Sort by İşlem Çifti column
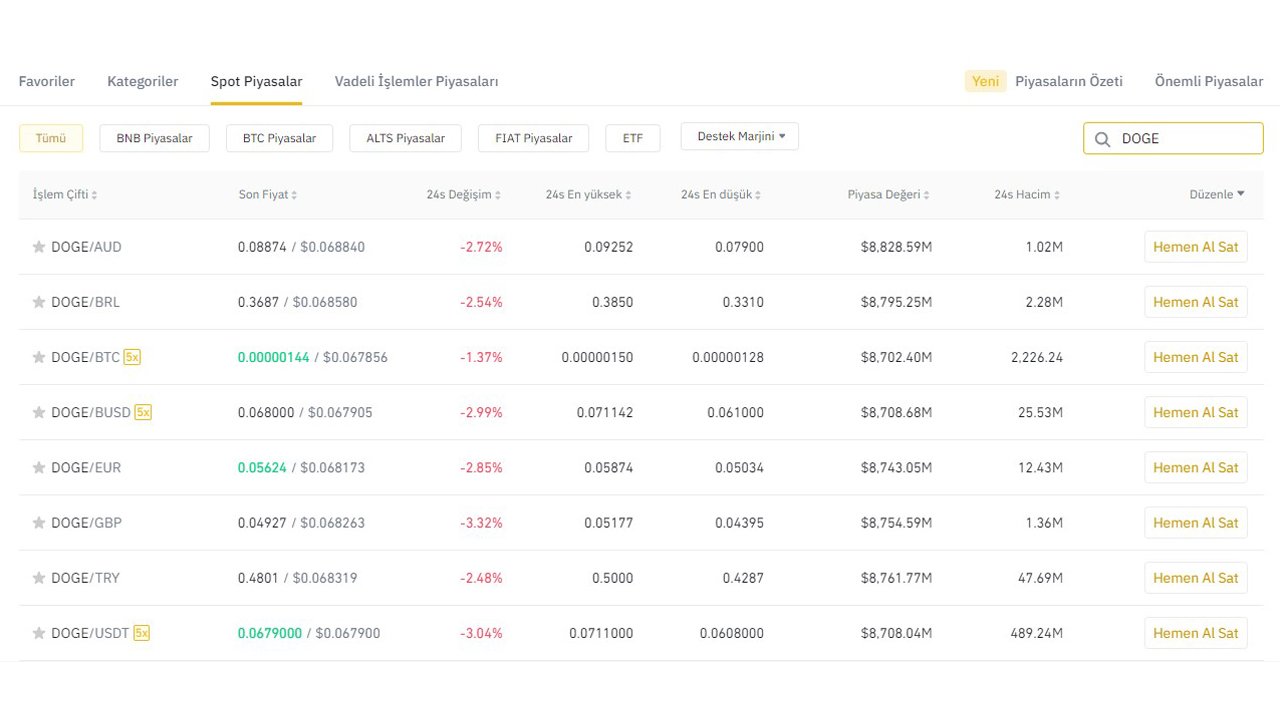Screen dimensions: 1280x720 pyautogui.click(x=65, y=195)
